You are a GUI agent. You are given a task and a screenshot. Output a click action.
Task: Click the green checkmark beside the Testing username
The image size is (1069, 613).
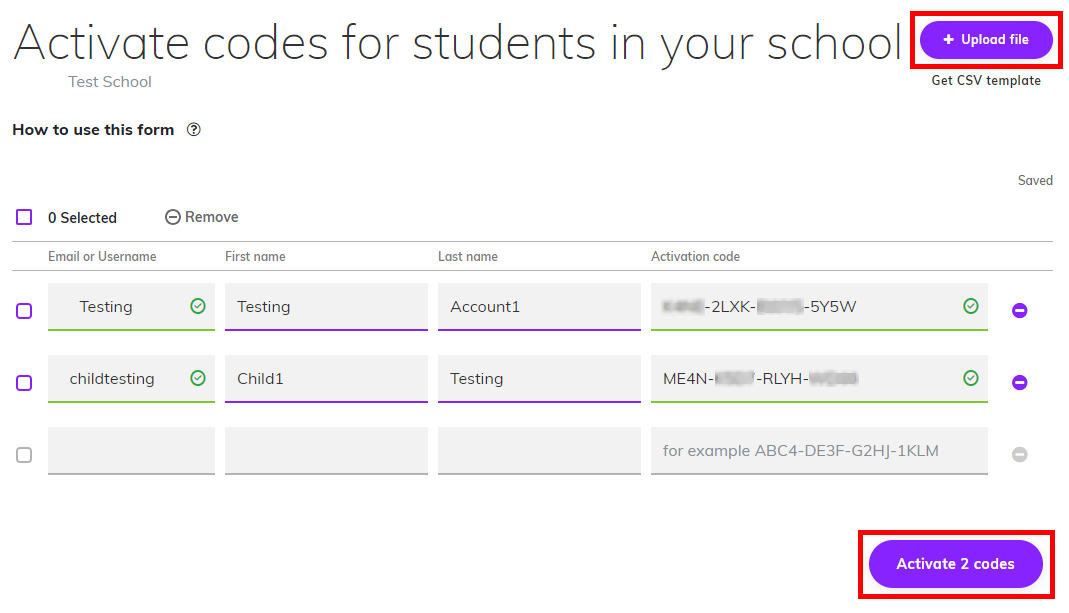coord(199,306)
